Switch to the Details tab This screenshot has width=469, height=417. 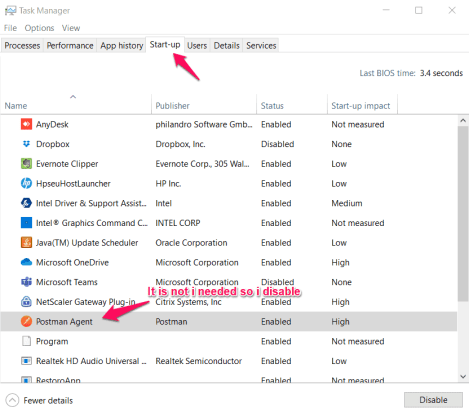pyautogui.click(x=227, y=46)
